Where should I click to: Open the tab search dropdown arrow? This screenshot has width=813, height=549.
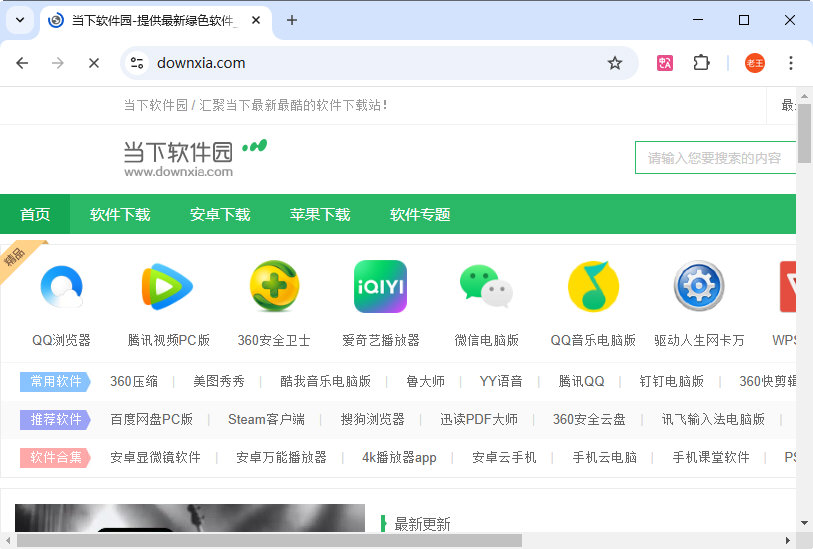tap(20, 20)
